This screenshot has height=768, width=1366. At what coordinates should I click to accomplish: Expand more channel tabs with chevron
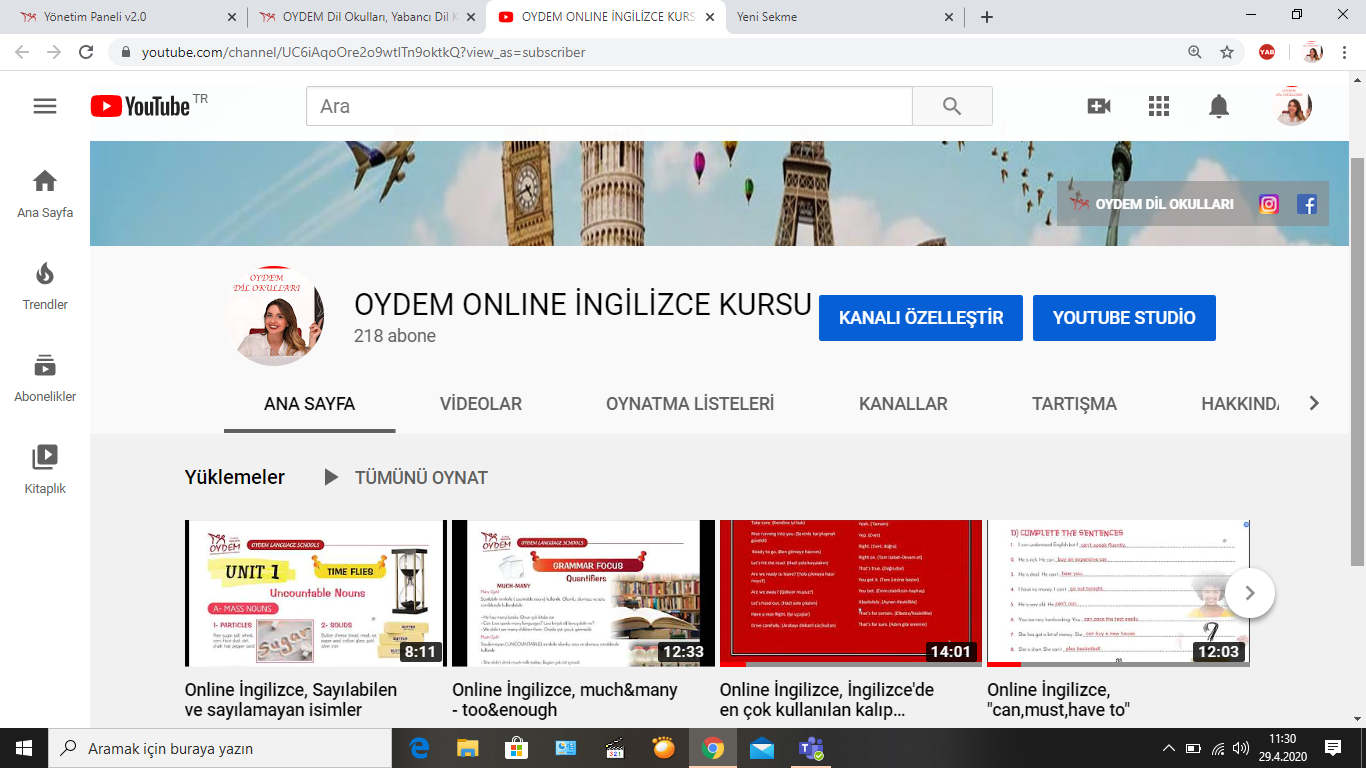(1314, 404)
